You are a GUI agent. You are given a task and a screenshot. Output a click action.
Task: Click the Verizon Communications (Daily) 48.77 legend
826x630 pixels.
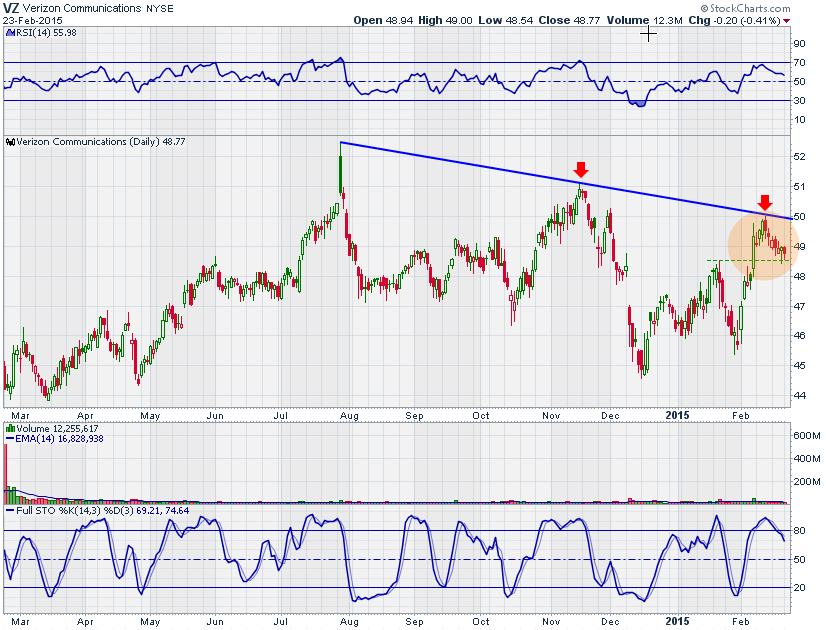click(101, 142)
